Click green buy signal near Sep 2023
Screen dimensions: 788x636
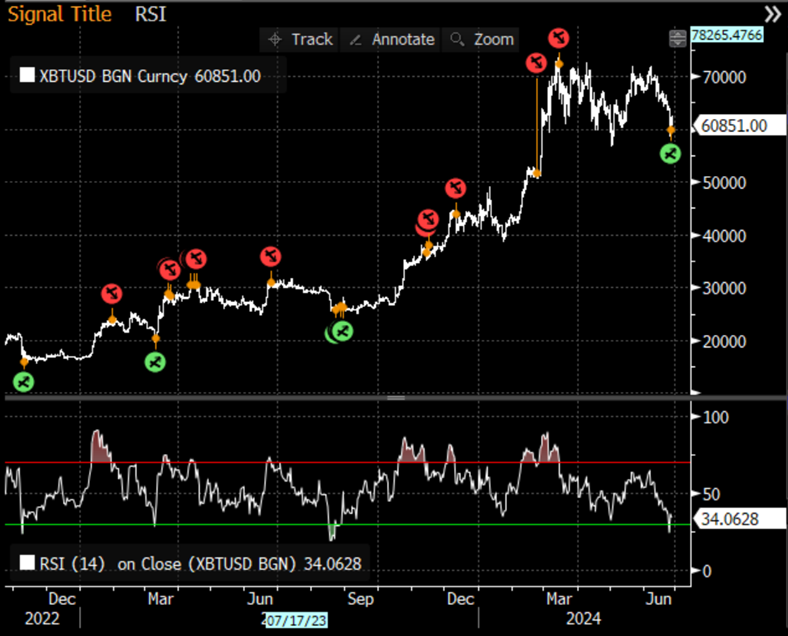342,331
